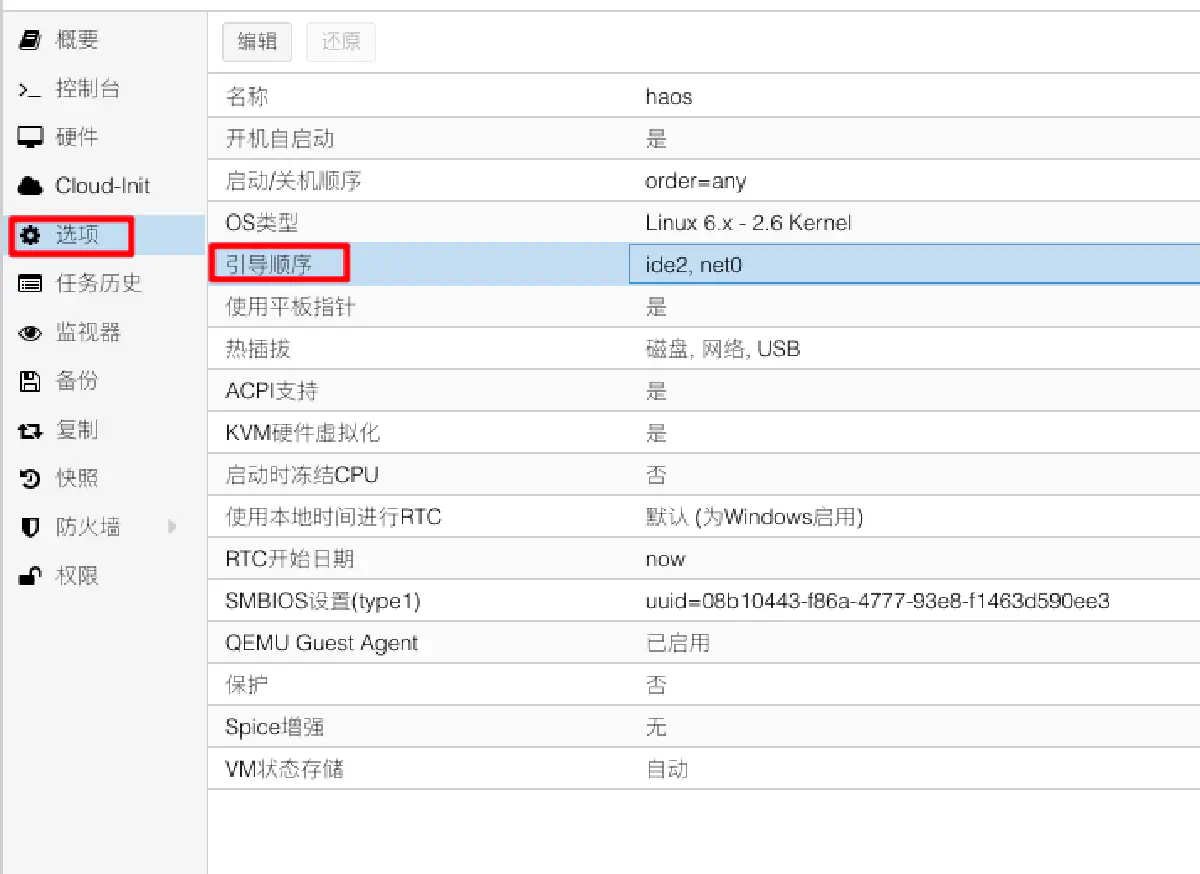Select the 快照 history icon
The height and width of the screenshot is (874, 1200).
30,479
